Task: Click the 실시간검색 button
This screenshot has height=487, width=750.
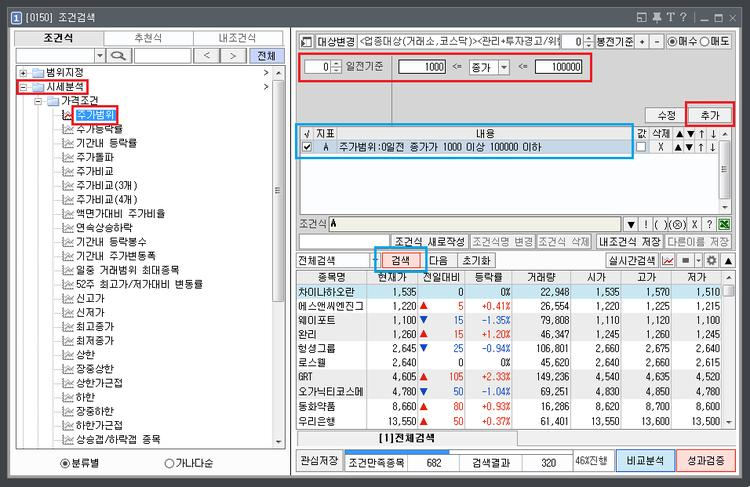Action: tap(632, 260)
